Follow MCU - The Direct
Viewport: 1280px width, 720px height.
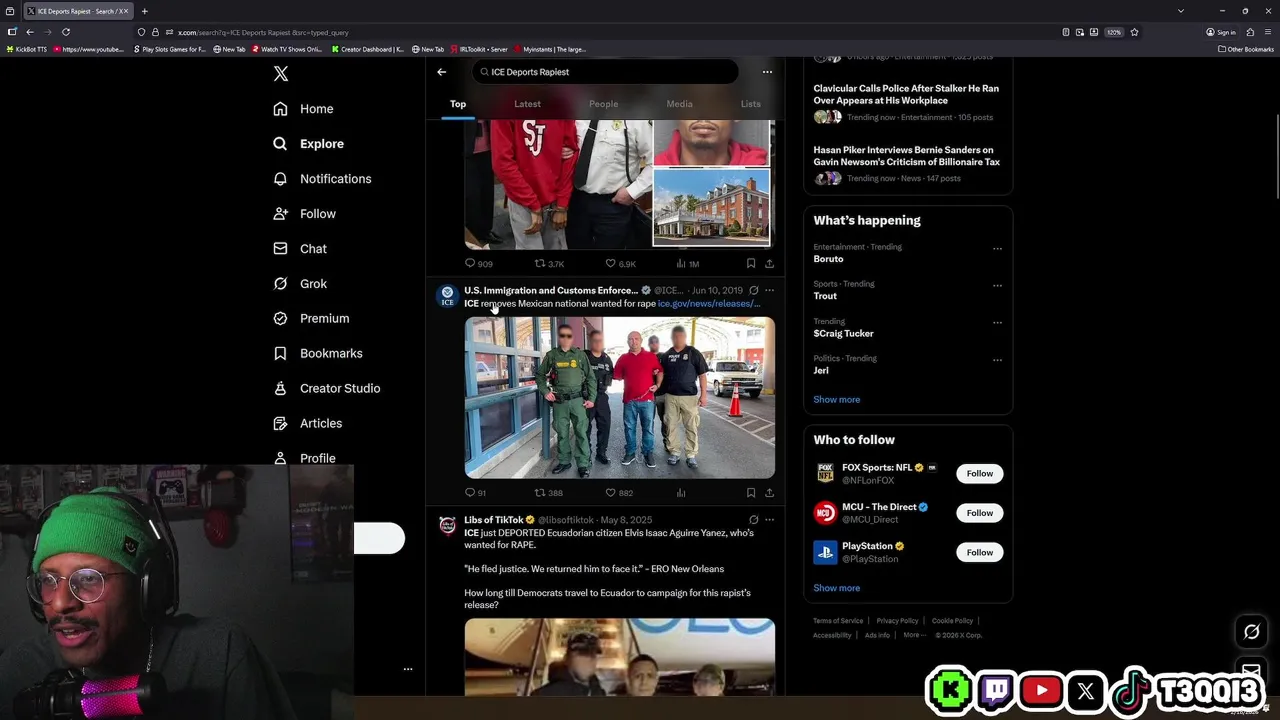(980, 513)
